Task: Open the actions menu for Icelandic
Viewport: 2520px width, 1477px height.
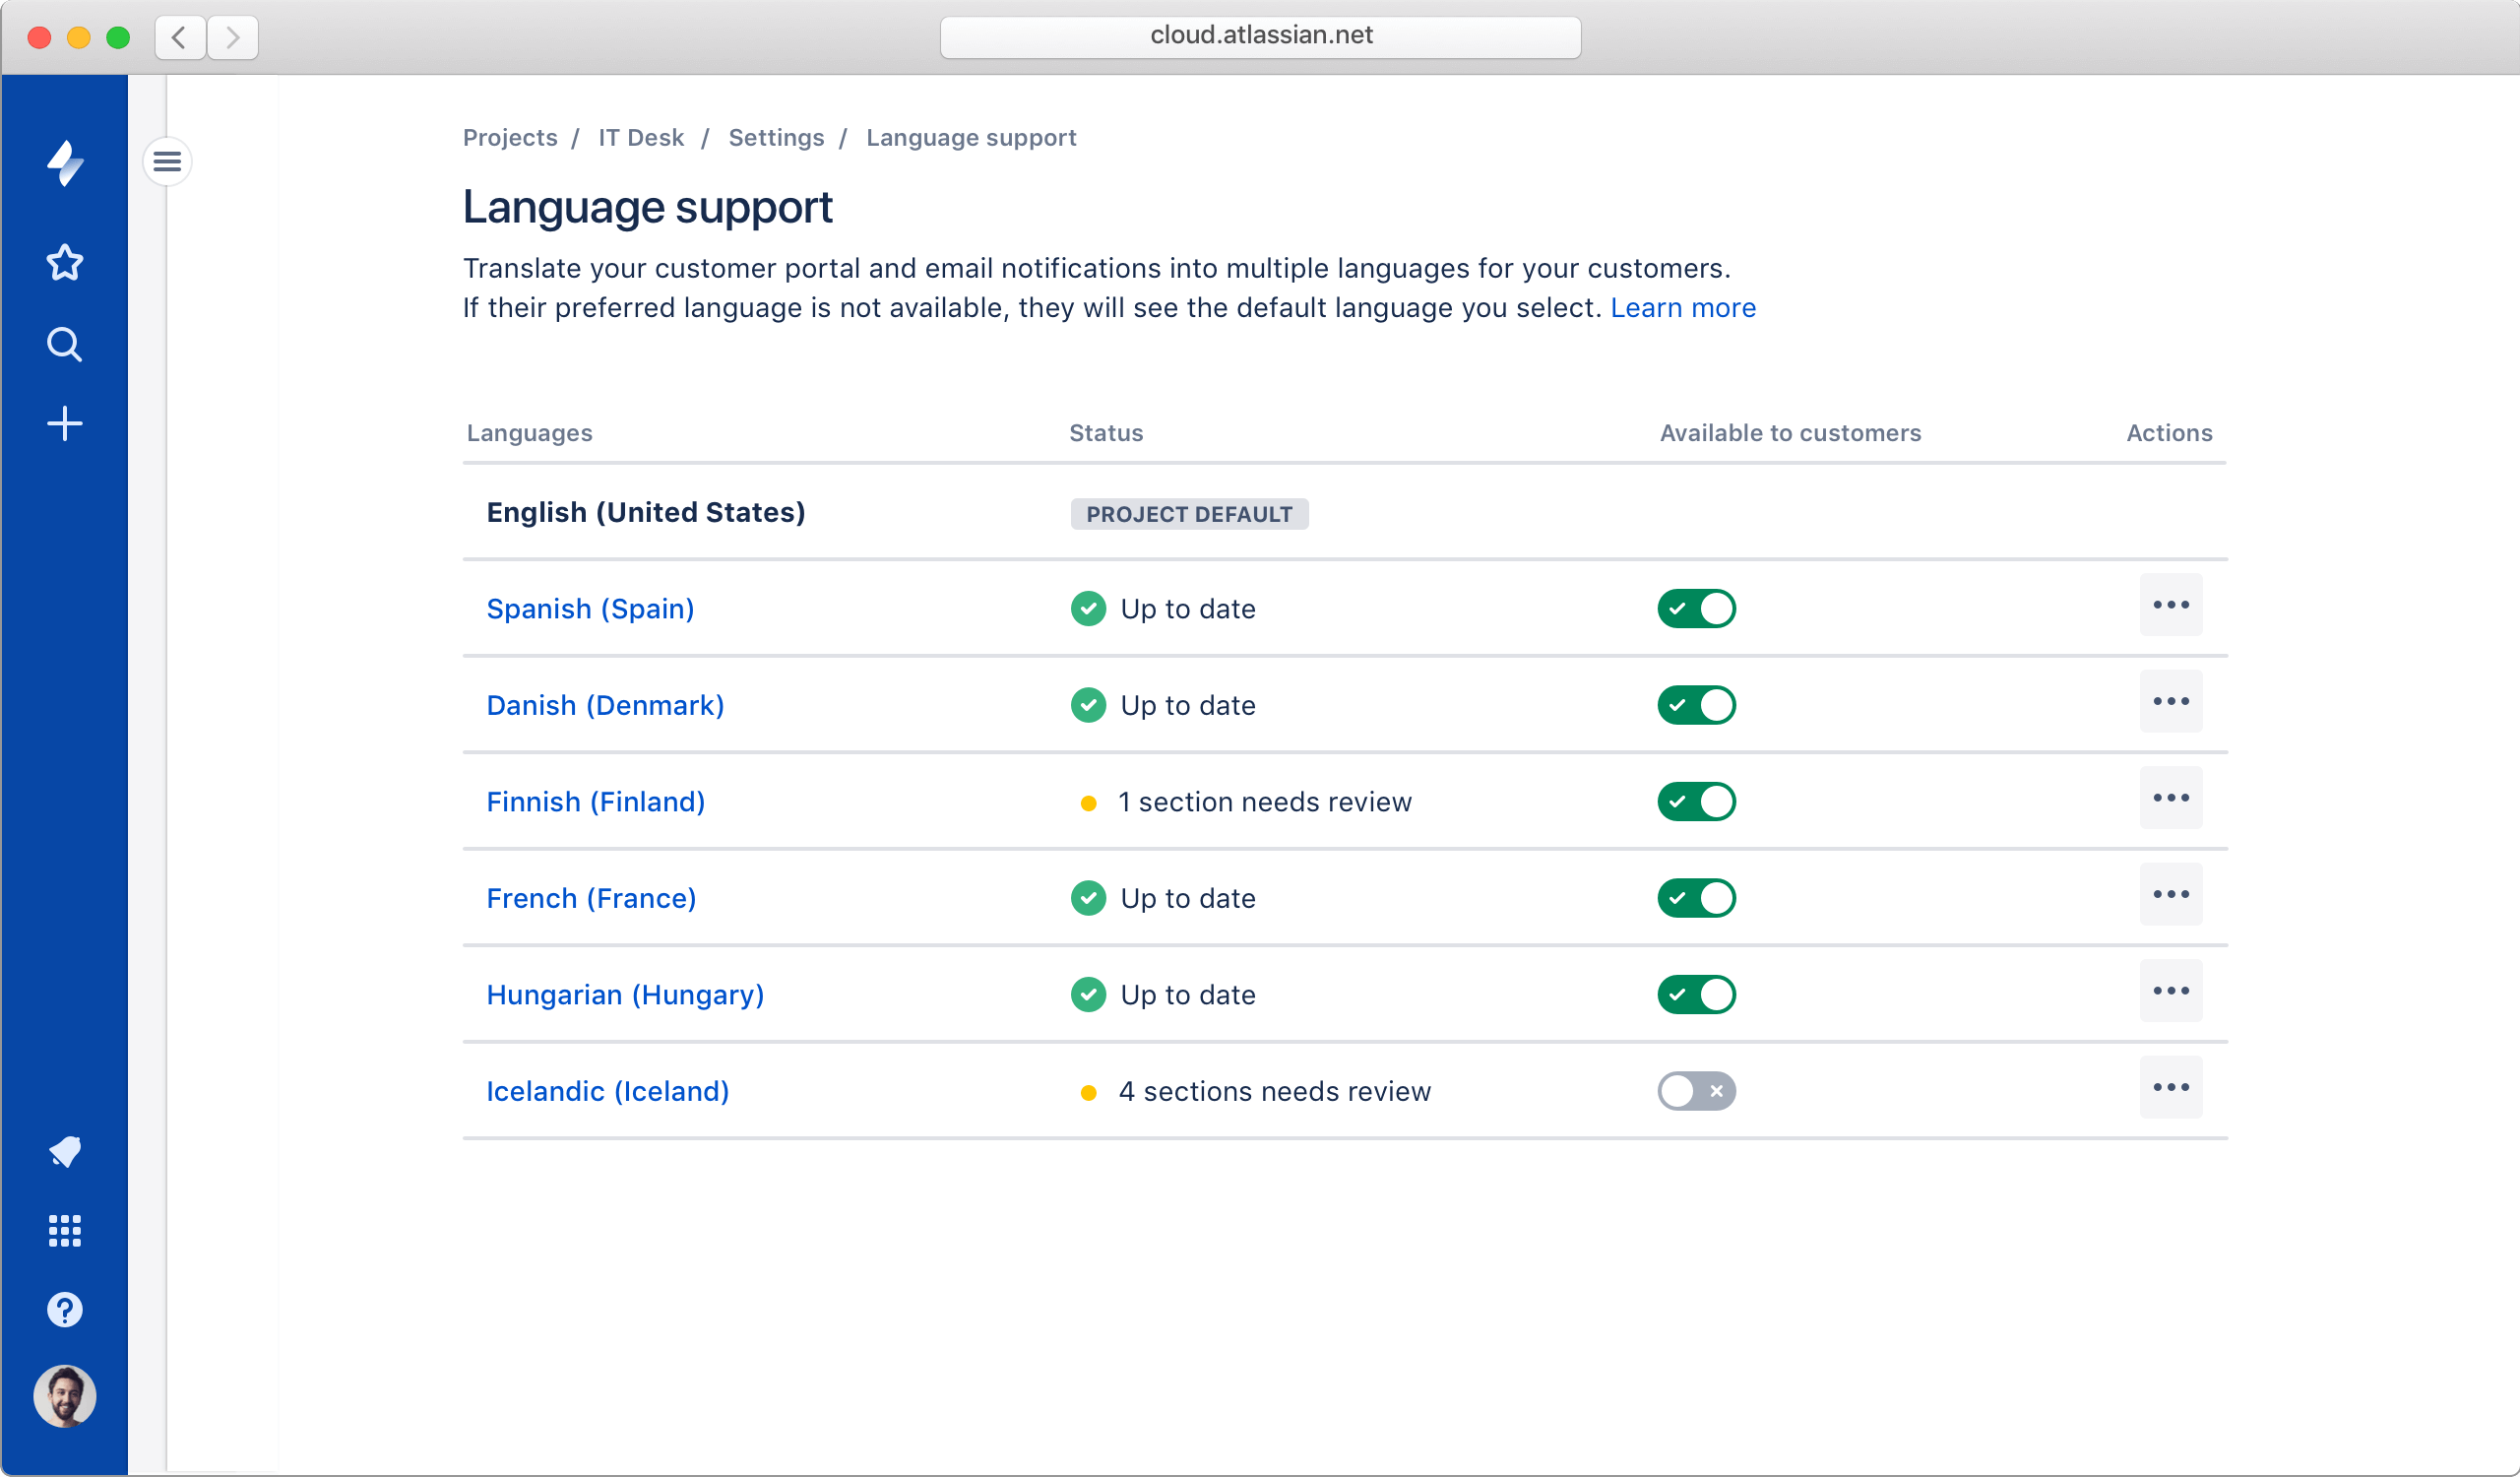Action: click(2170, 1087)
